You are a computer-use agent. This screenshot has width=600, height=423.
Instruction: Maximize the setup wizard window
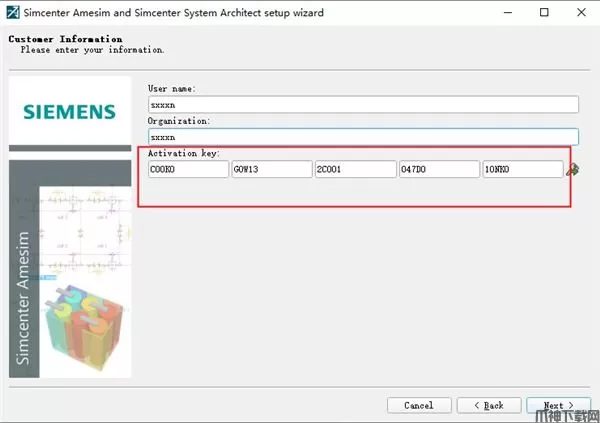[543, 13]
